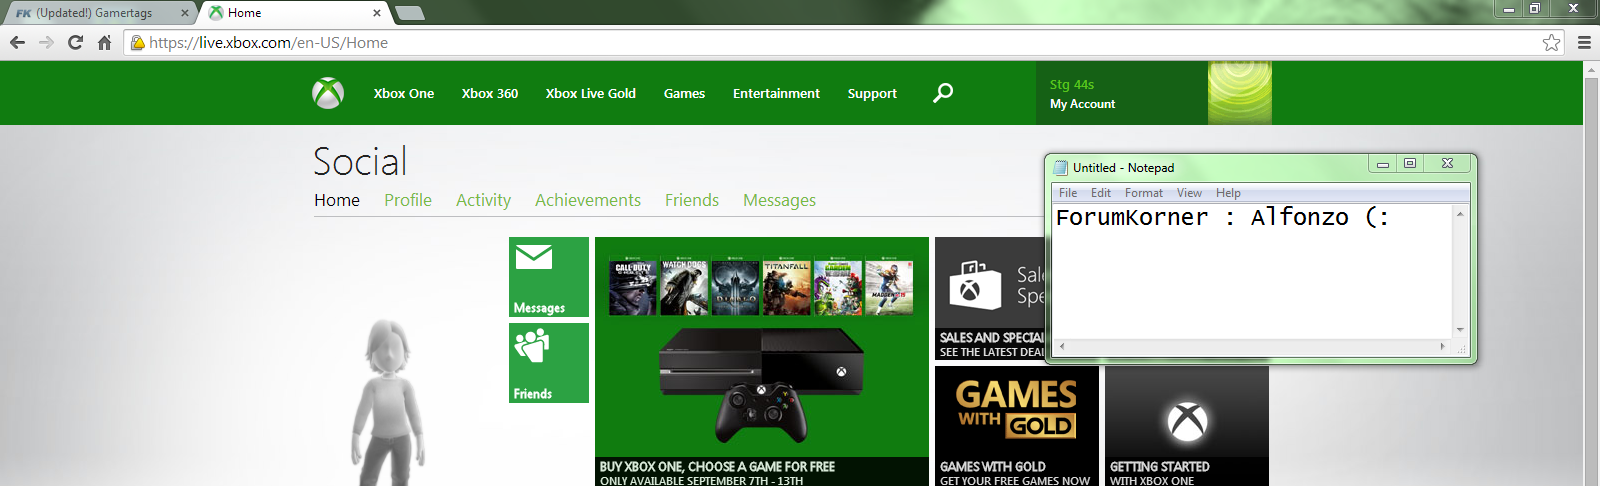
Task: Select Social Home tab
Action: pos(337,200)
